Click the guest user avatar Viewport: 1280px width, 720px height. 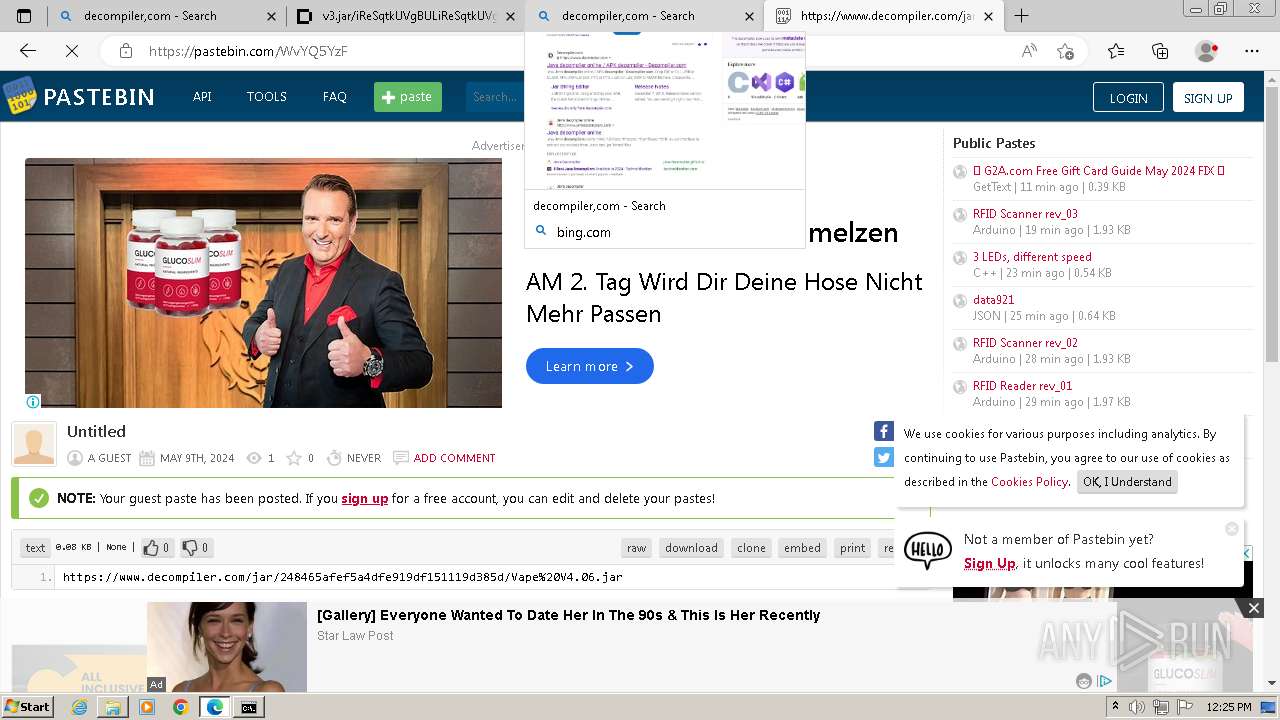(34, 444)
